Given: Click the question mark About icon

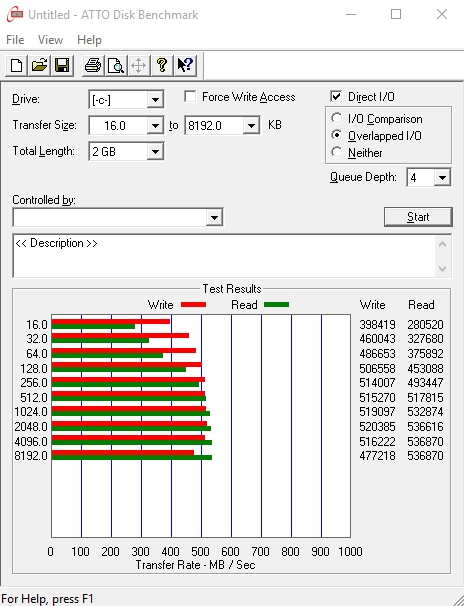Looking at the screenshot, I should click(x=162, y=65).
